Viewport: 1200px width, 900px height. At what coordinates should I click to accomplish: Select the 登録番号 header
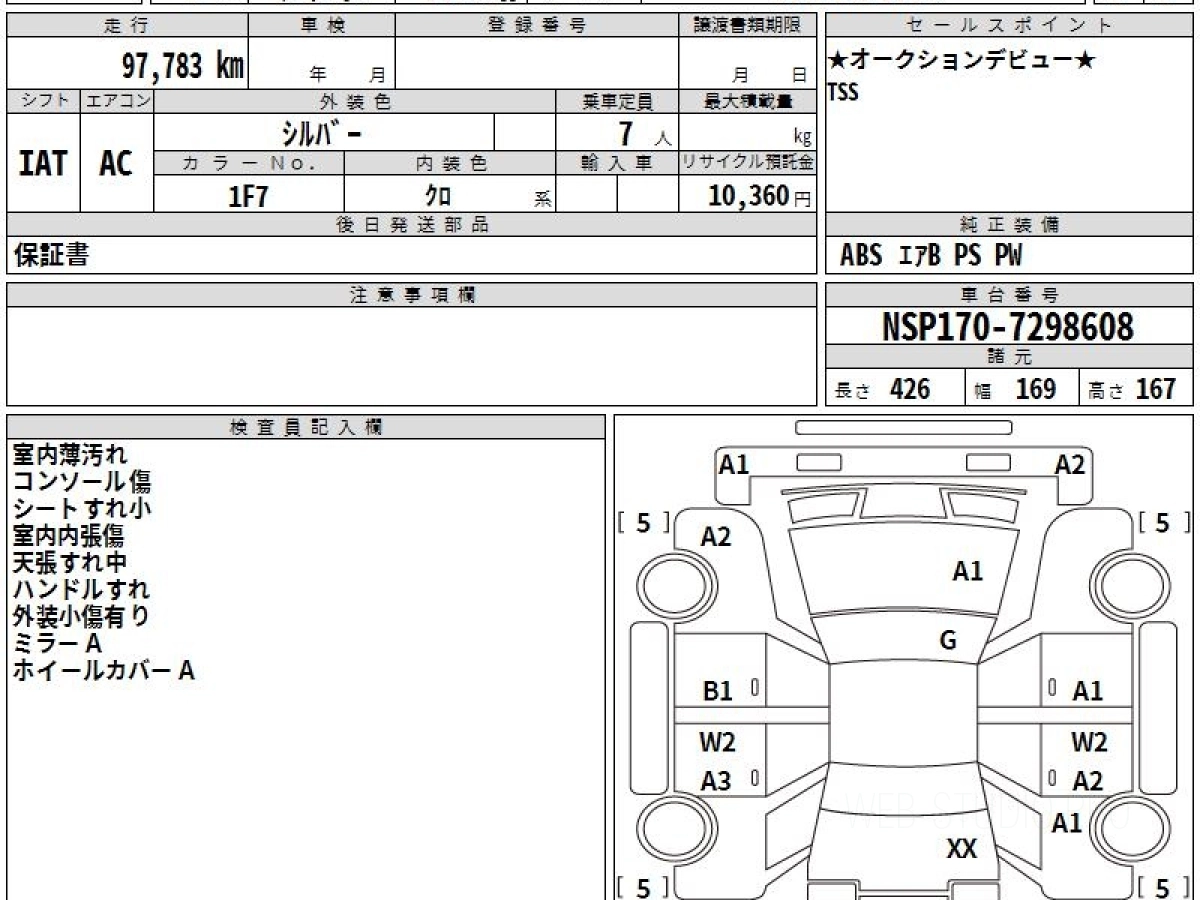tap(537, 26)
